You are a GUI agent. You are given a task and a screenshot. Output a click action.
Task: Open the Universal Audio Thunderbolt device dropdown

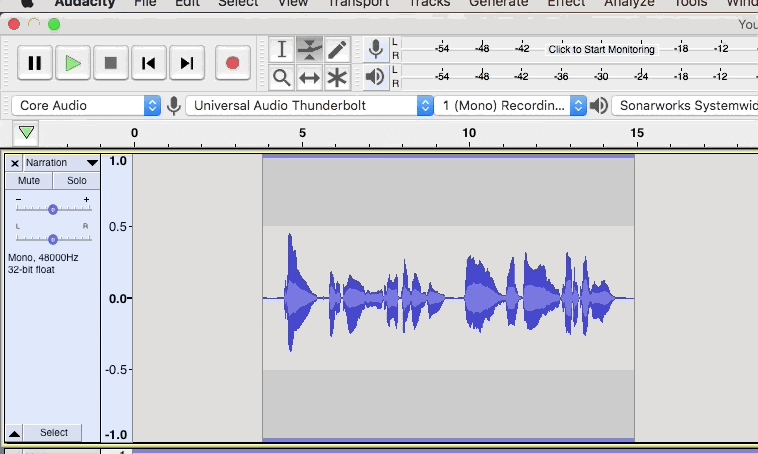click(x=311, y=105)
